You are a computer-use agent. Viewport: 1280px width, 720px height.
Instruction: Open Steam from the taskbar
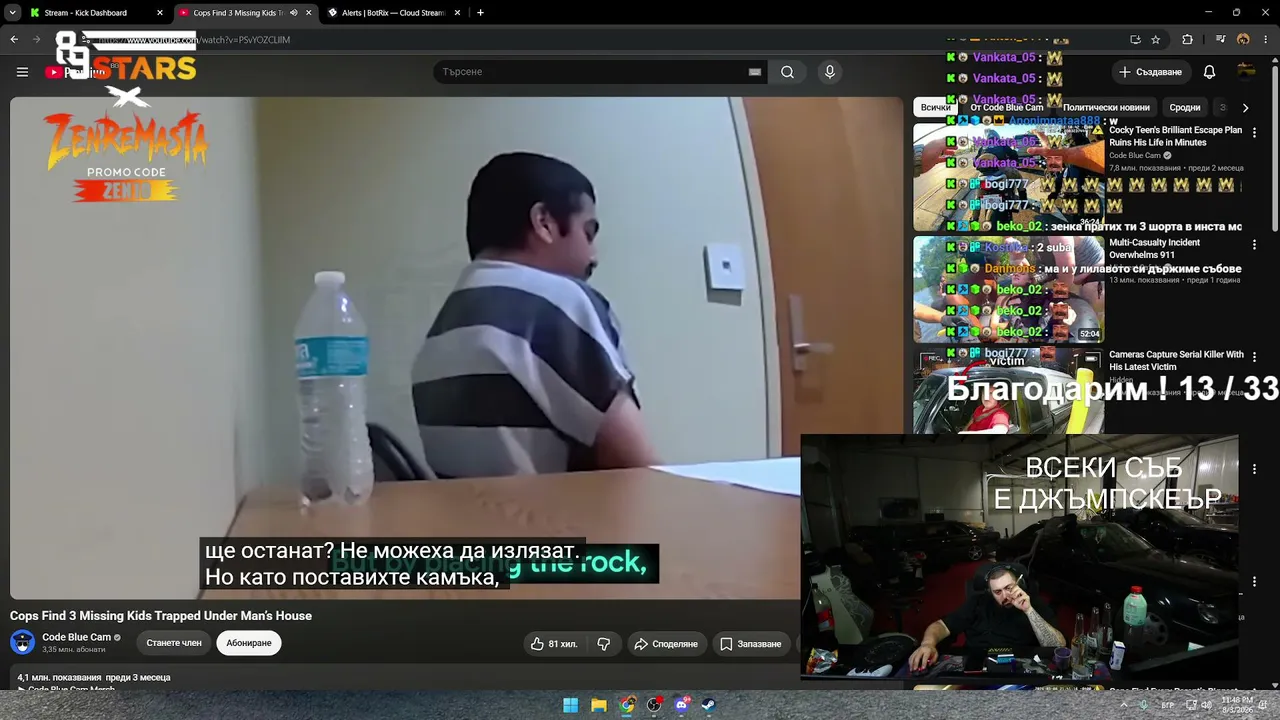[x=708, y=705]
